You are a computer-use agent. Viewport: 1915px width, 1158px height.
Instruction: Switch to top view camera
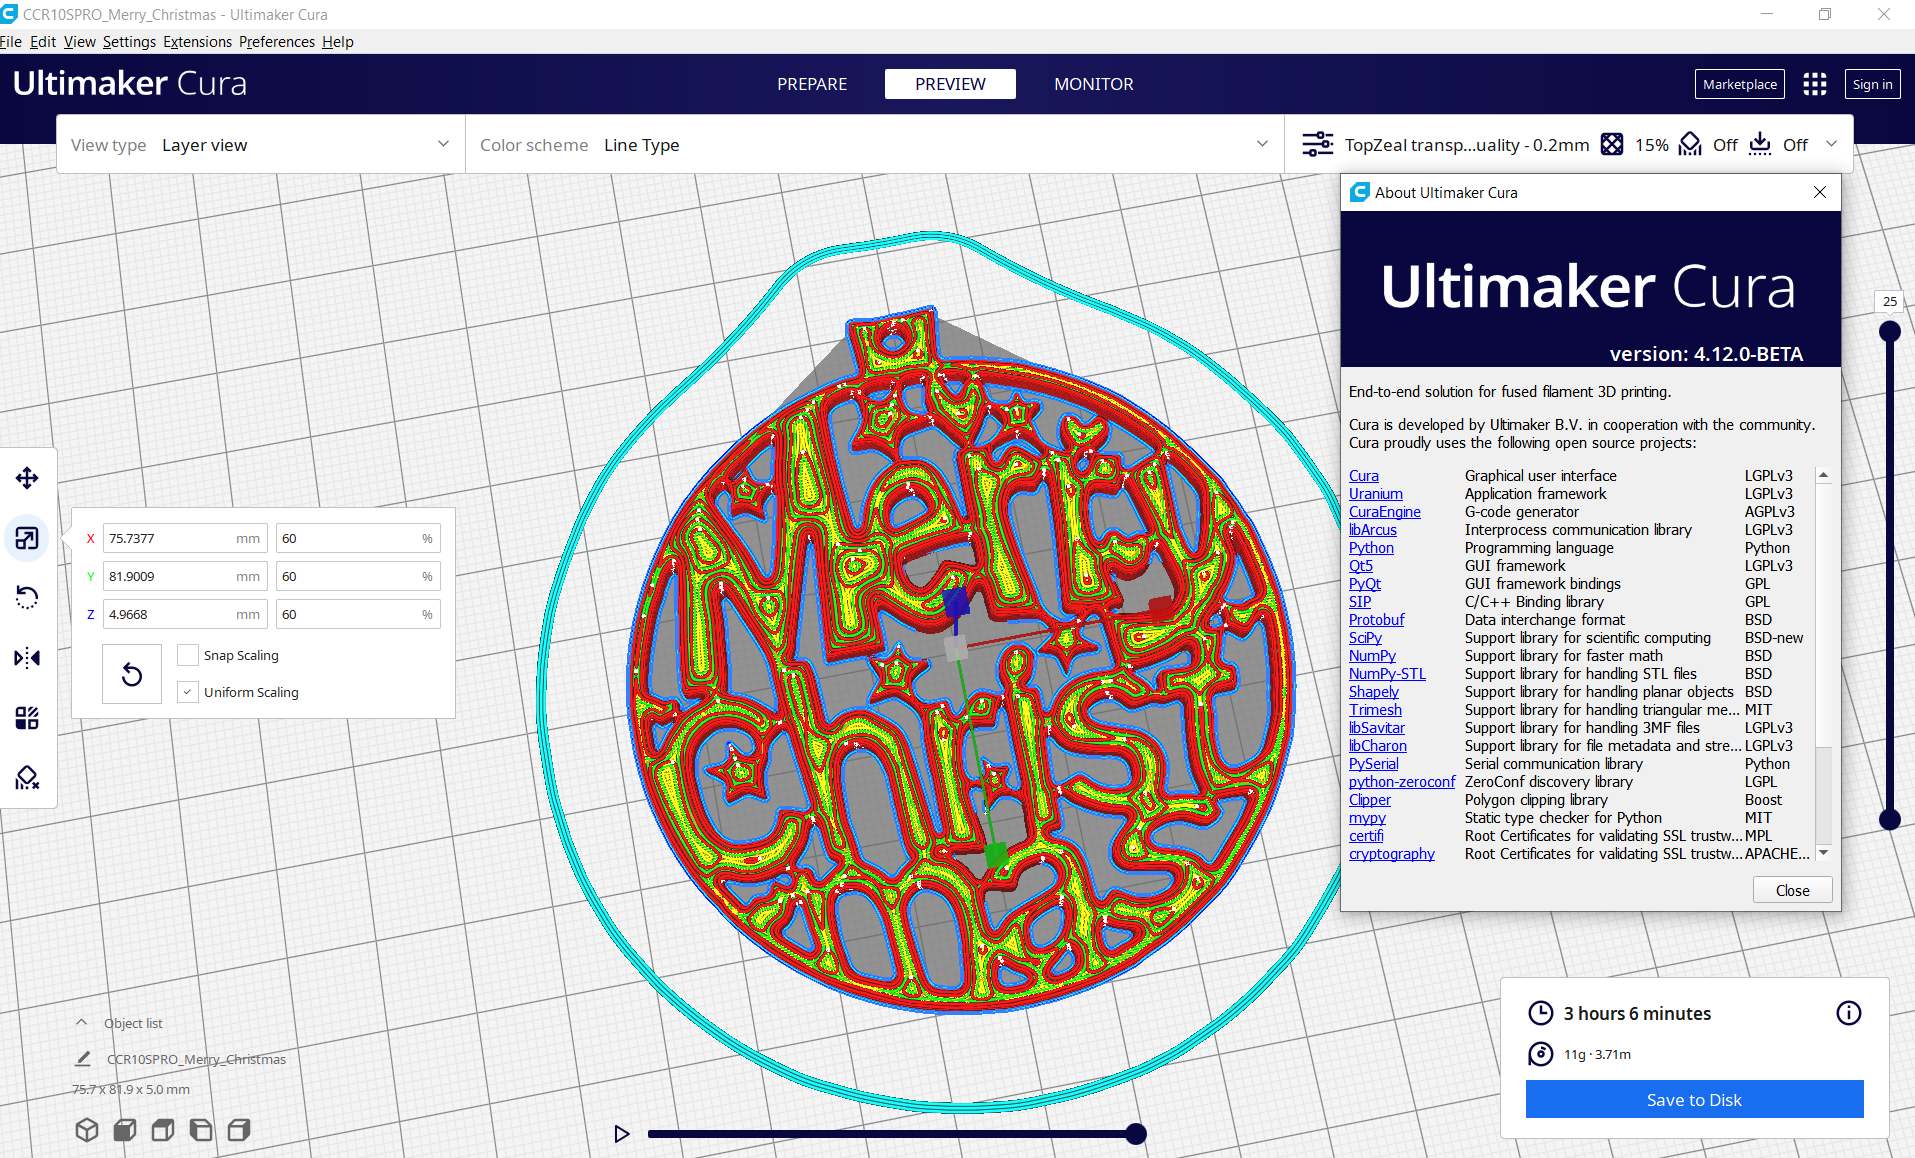point(163,1130)
